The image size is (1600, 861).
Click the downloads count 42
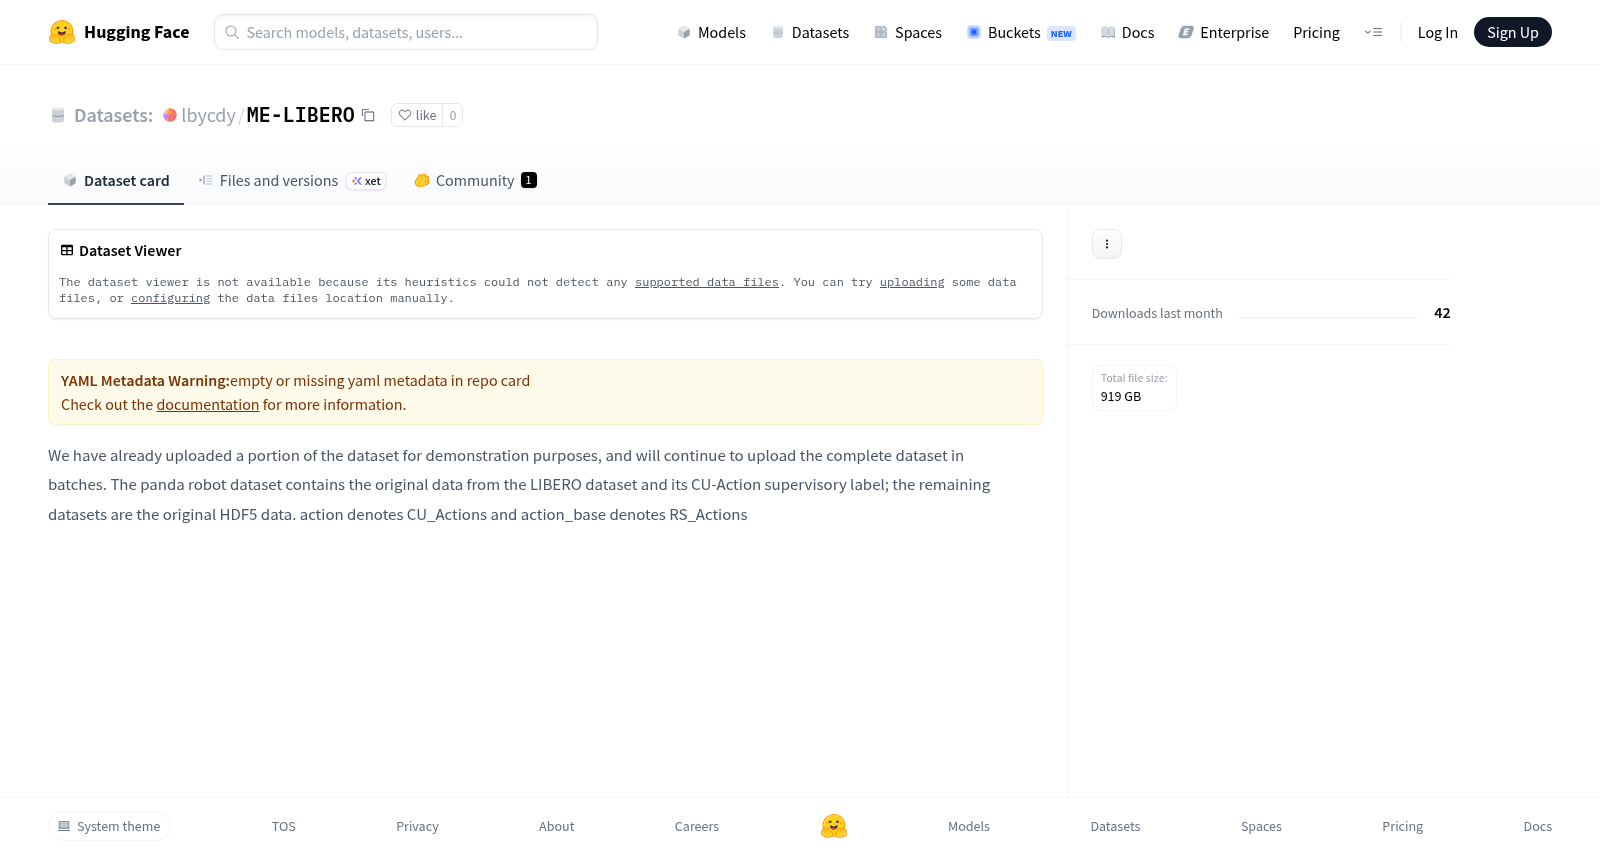[x=1442, y=313]
